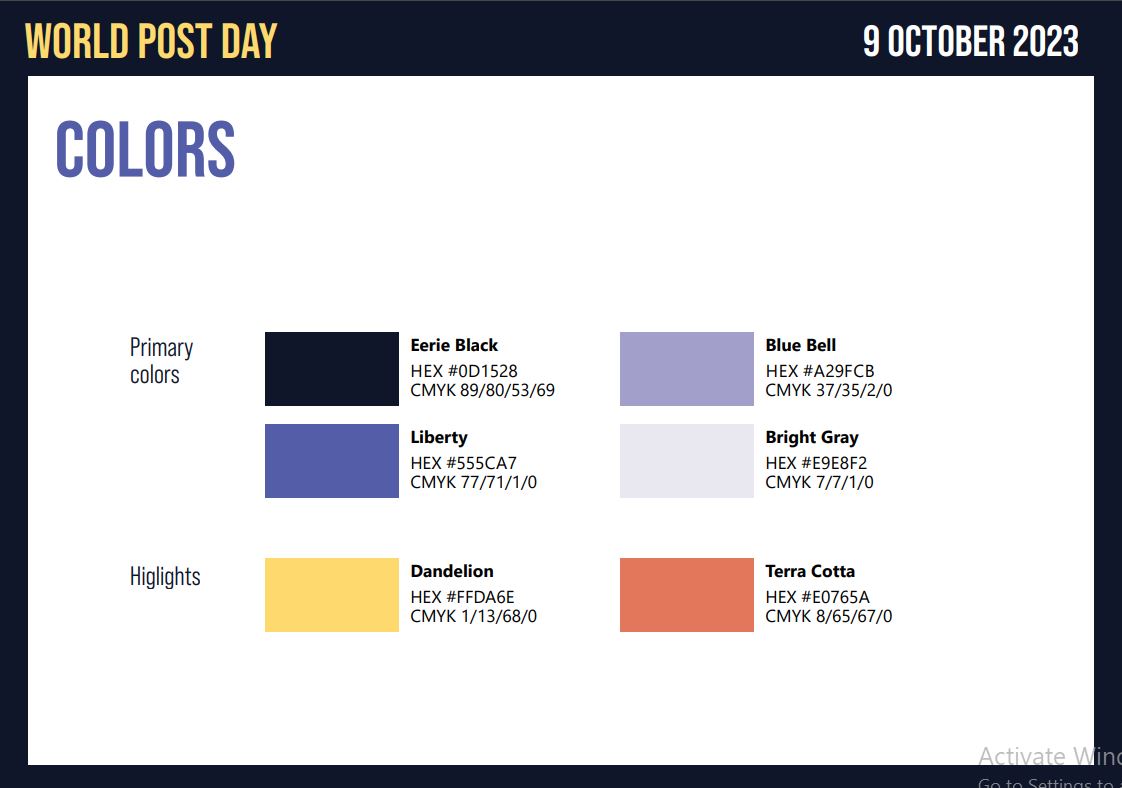This screenshot has height=788, width=1122.
Task: Click the HEX #555CA7 code
Action: (x=463, y=463)
